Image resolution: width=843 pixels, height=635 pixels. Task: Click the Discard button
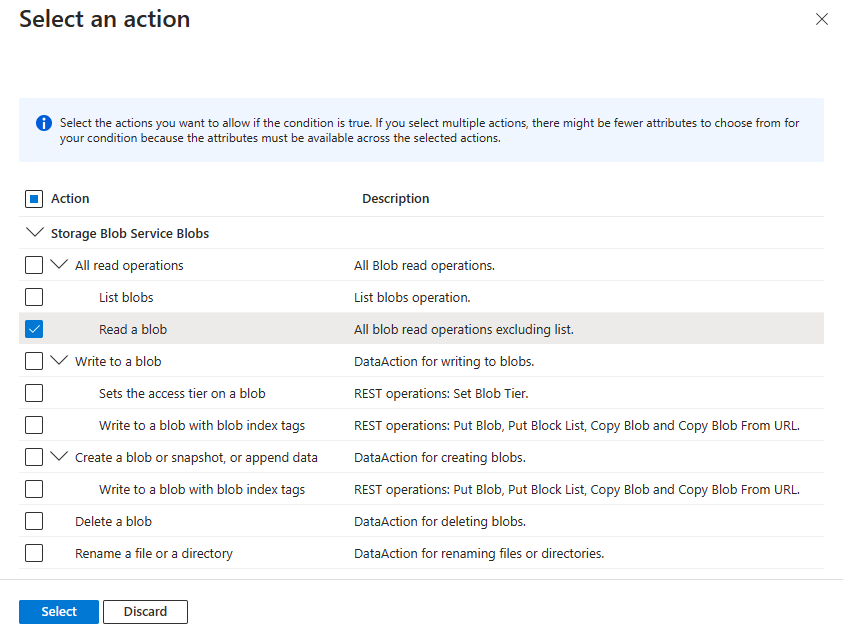pyautogui.click(x=145, y=611)
